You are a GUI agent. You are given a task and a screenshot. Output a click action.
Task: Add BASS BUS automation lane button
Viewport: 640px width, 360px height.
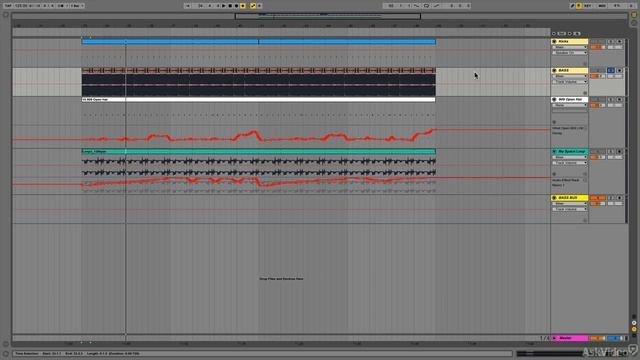[584, 220]
